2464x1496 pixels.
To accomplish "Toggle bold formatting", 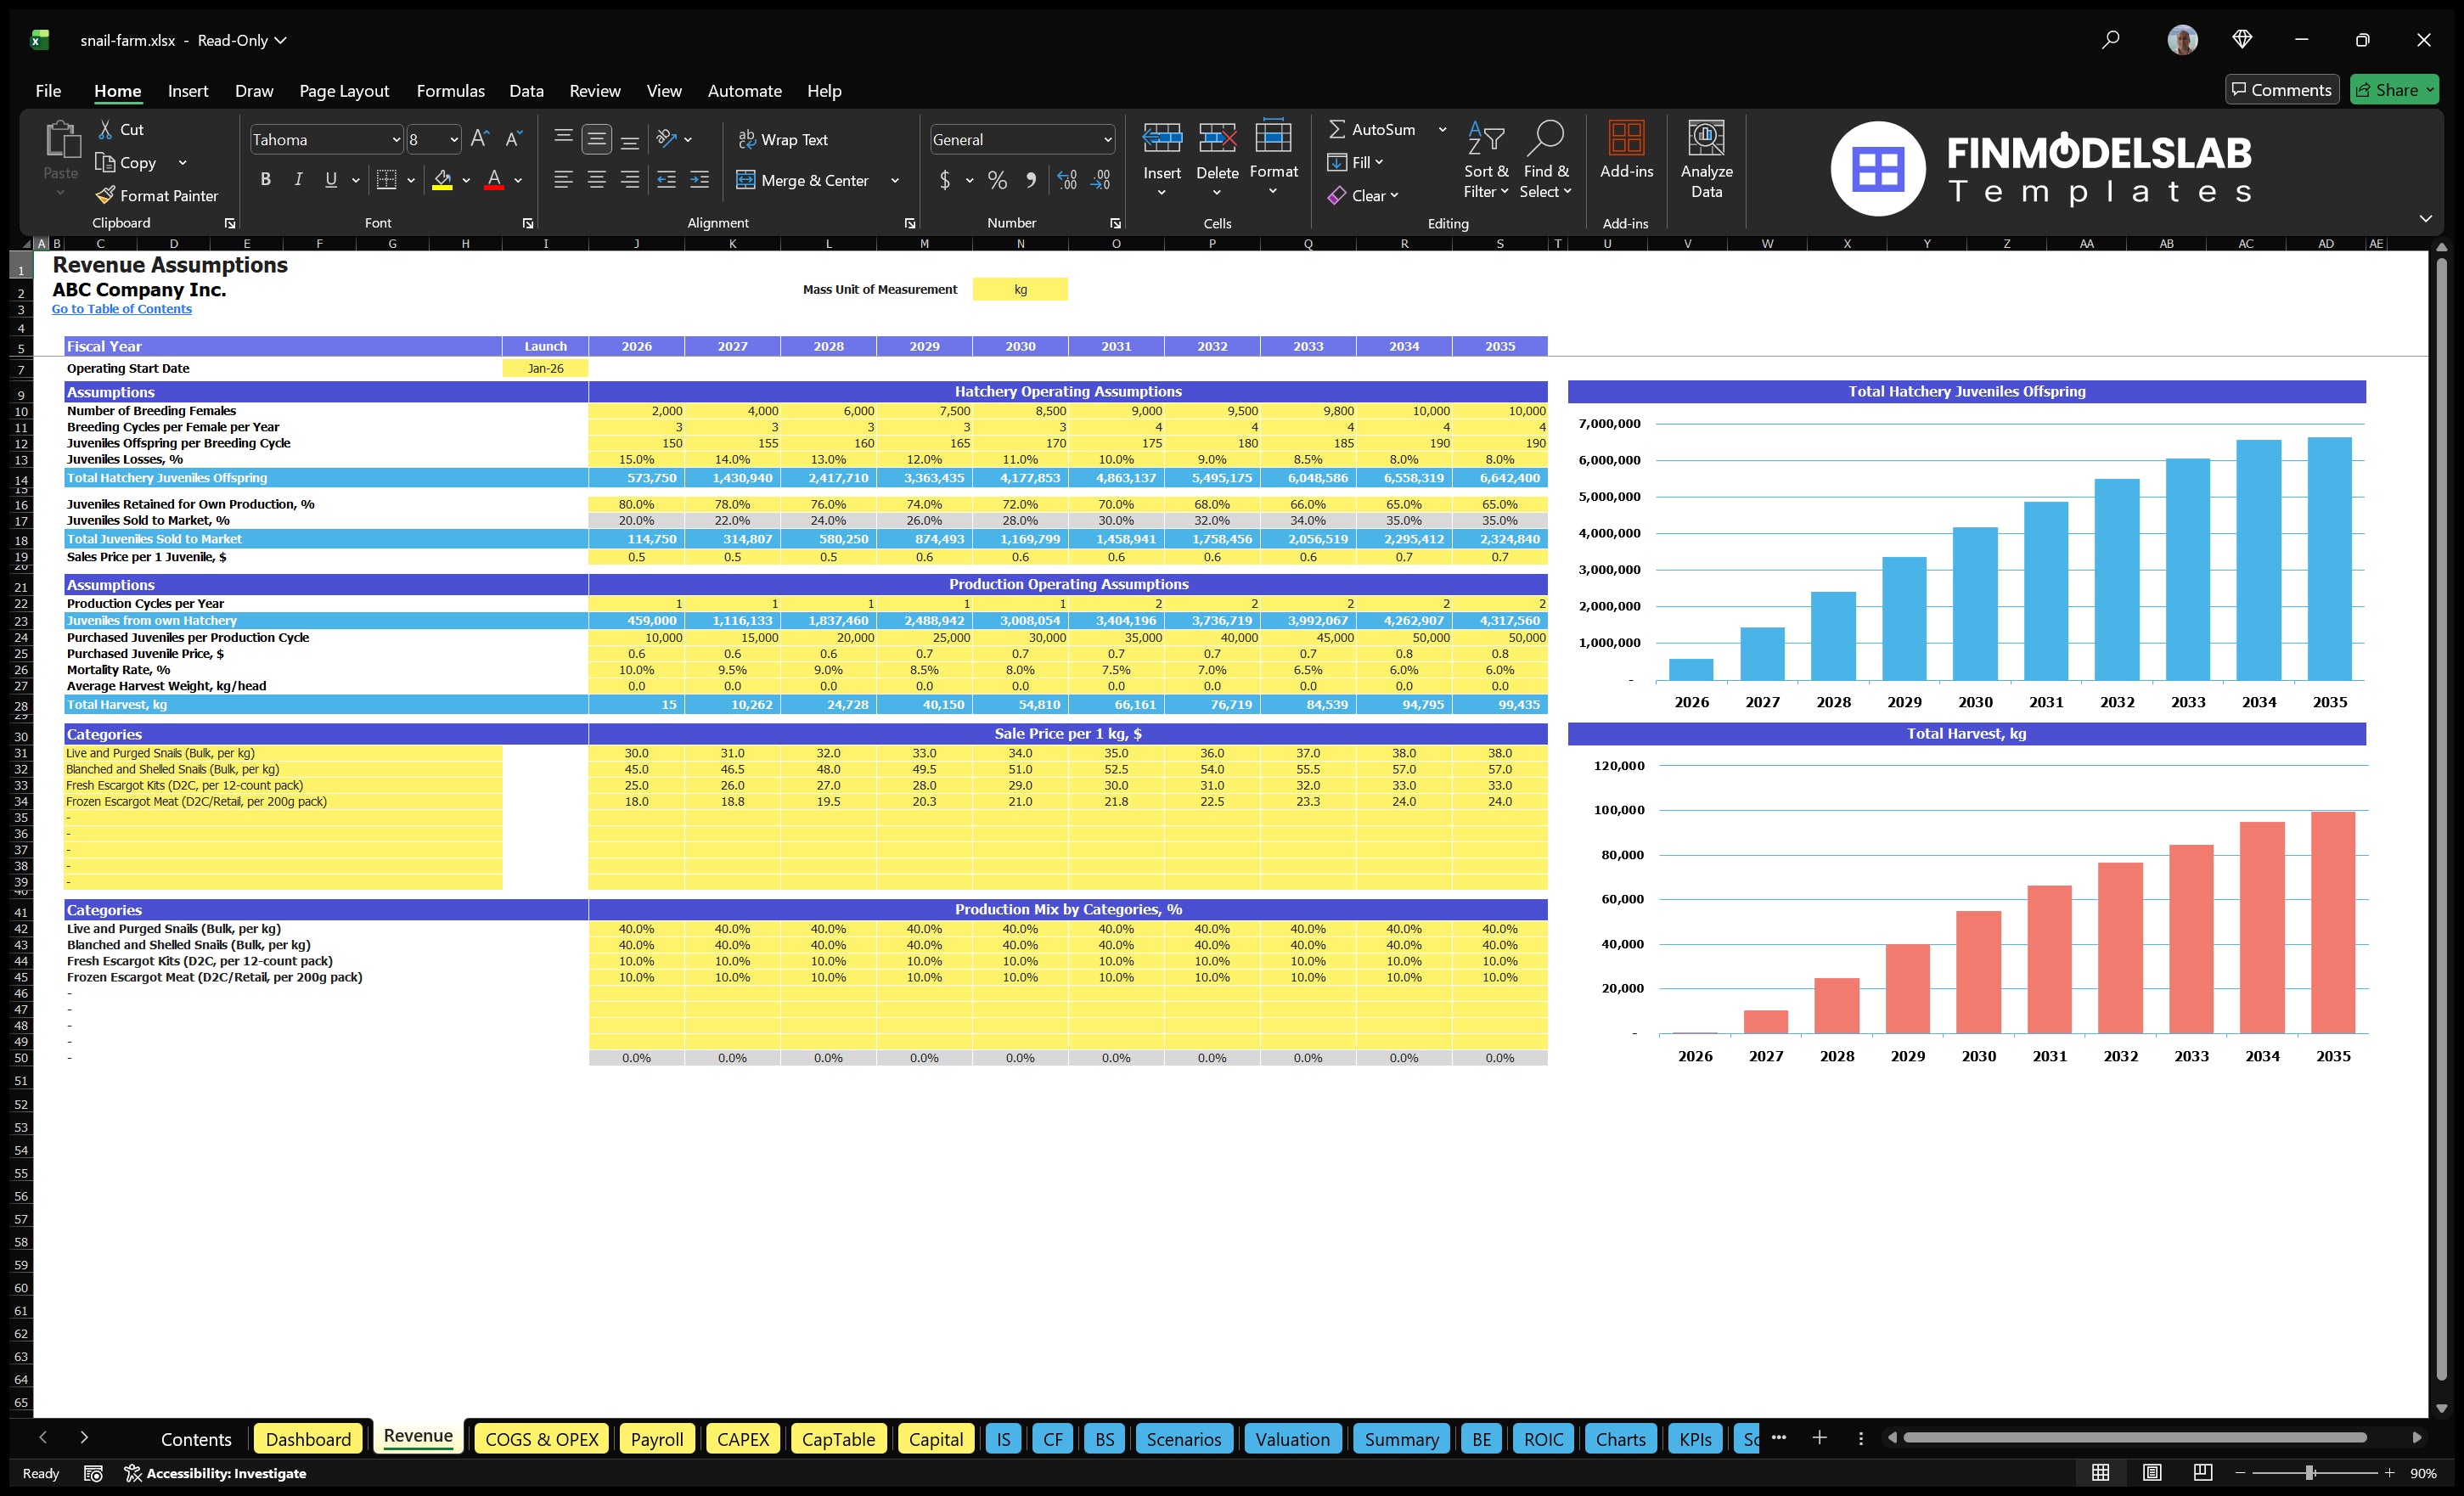I will [265, 180].
